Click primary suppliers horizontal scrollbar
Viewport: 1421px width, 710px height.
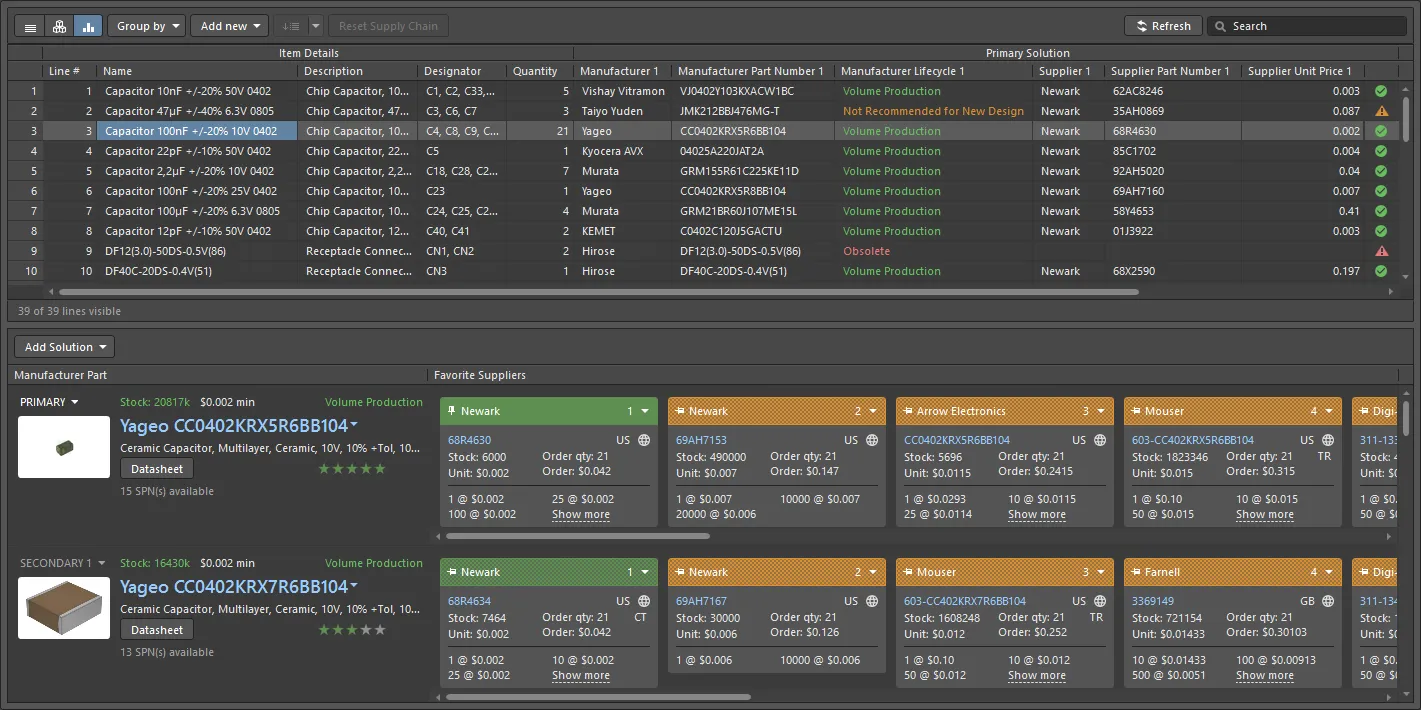point(578,536)
